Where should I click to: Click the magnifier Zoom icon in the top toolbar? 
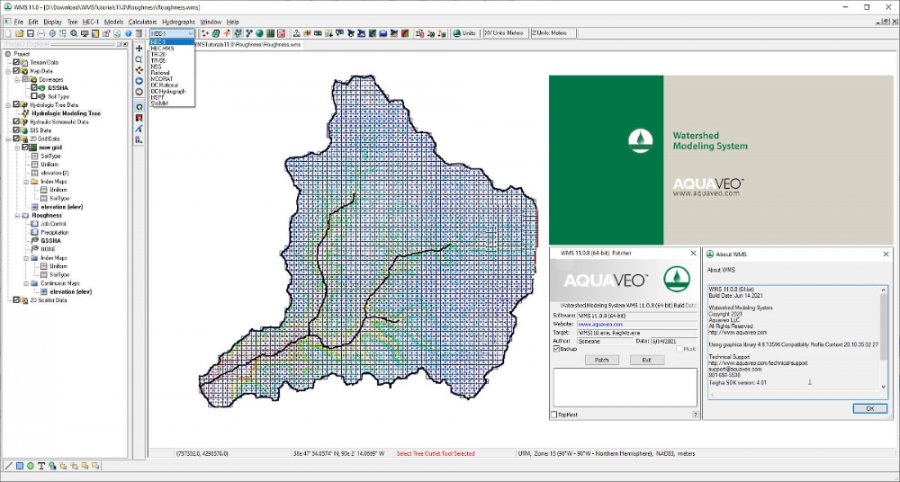pos(73,33)
